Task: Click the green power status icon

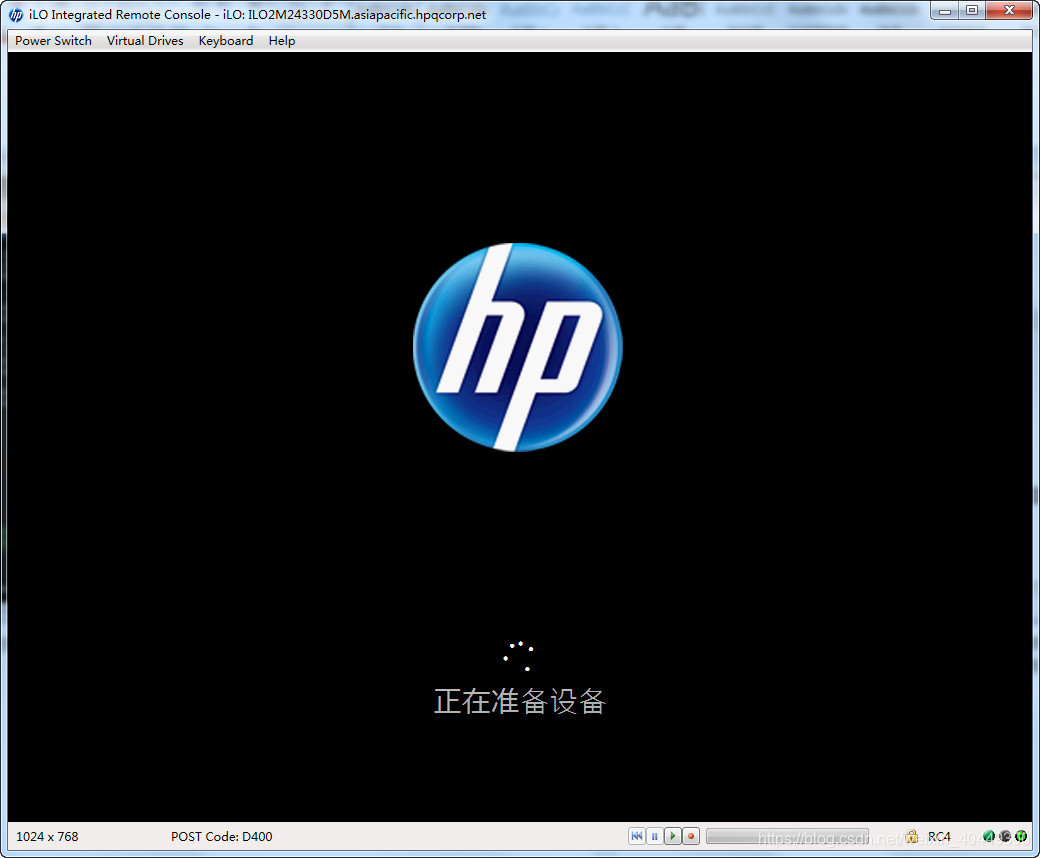Action: point(1021,836)
